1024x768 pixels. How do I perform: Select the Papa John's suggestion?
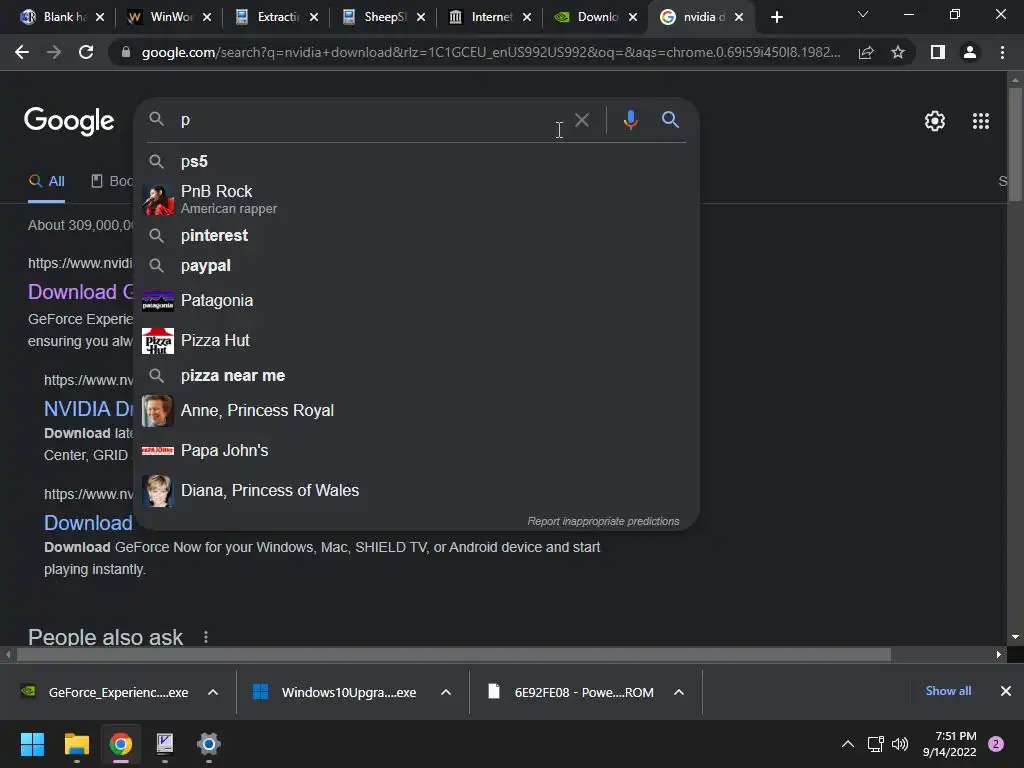[x=417, y=451]
